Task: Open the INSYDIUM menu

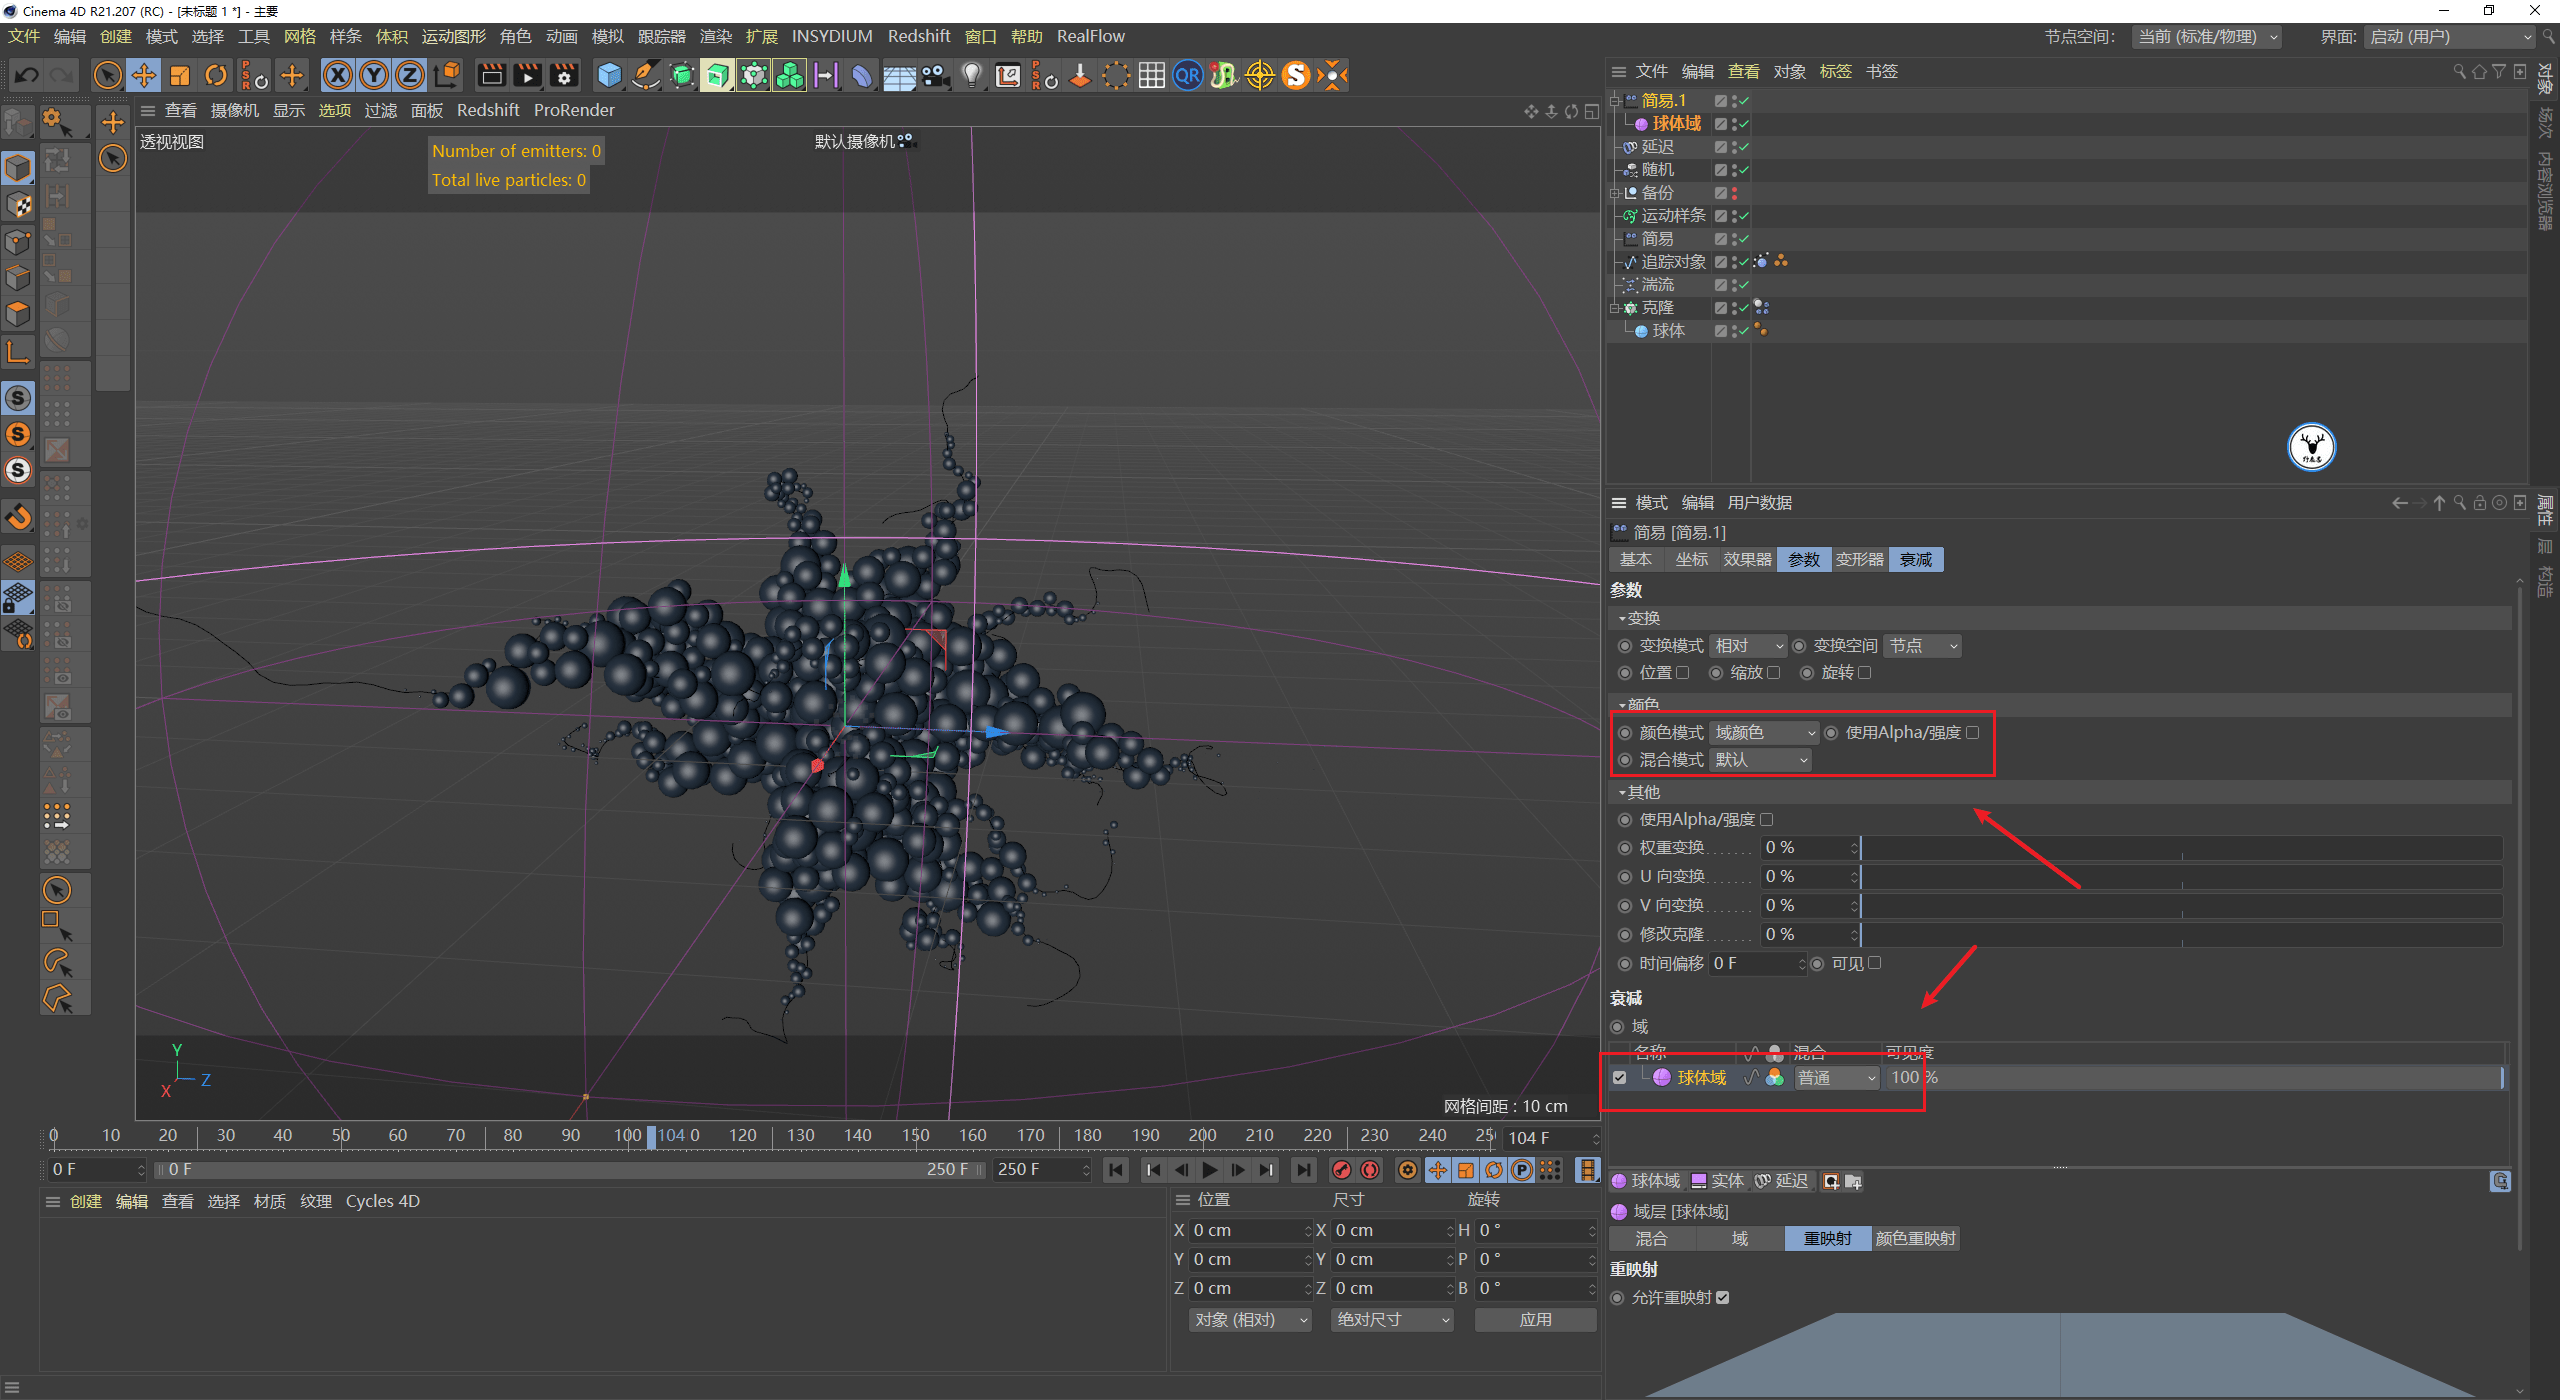Action: [x=832, y=36]
